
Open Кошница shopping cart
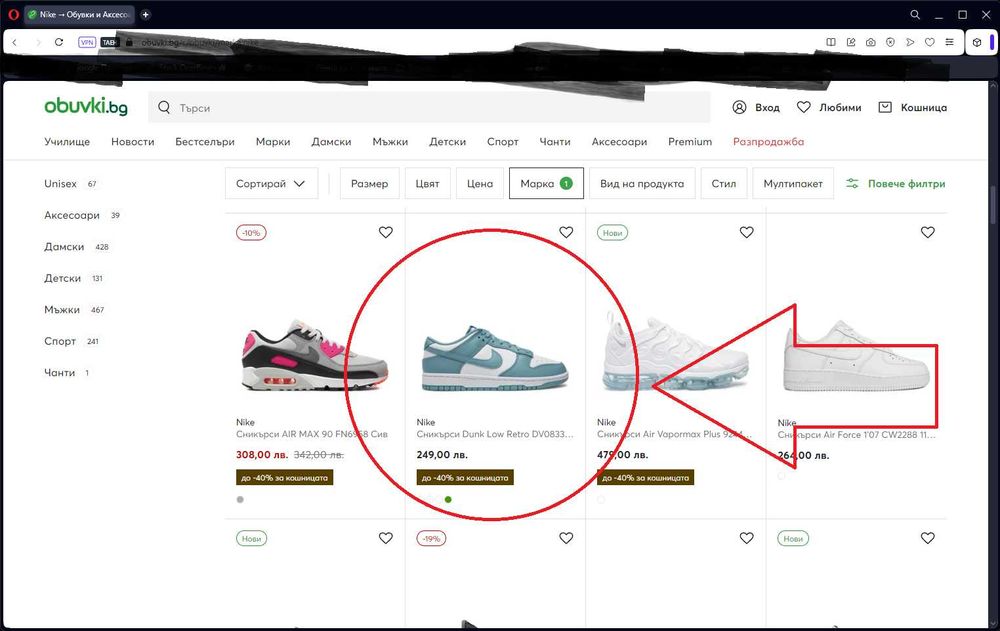(x=913, y=107)
